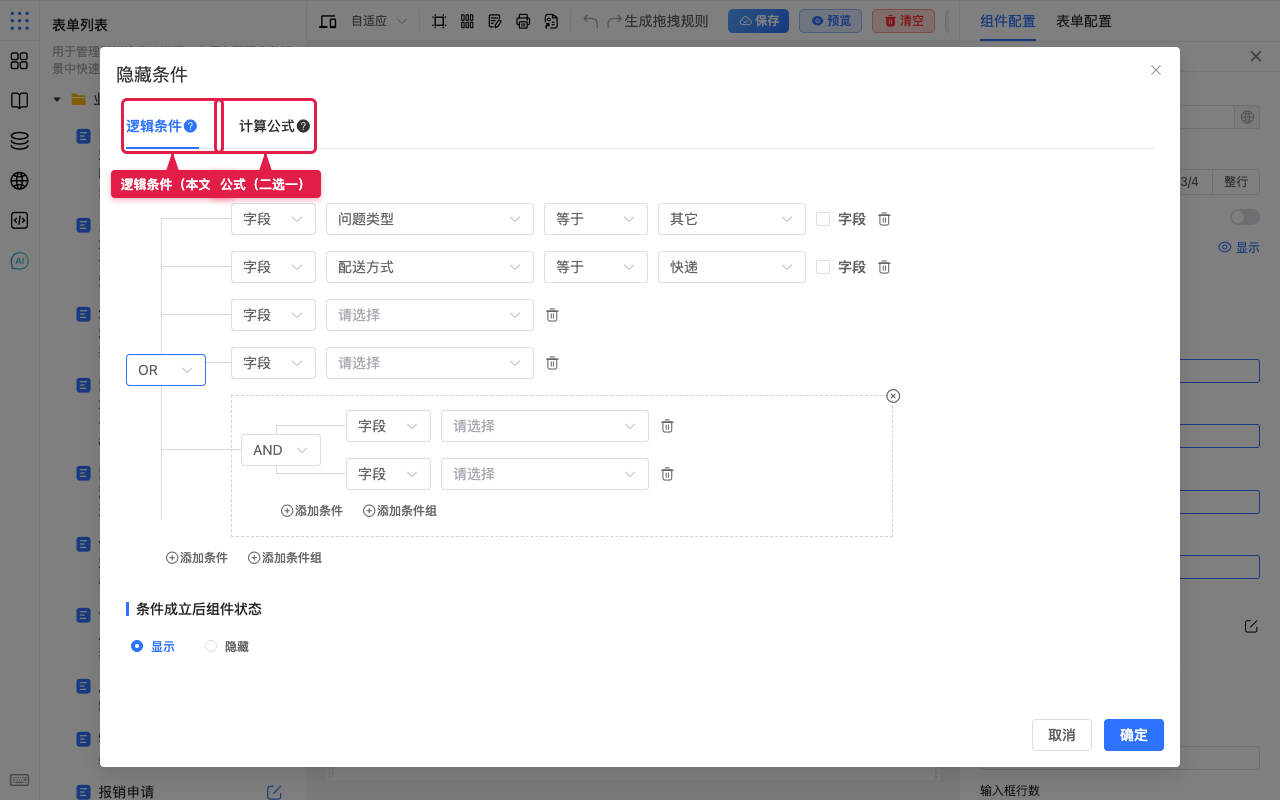The width and height of the screenshot is (1280, 800).
Task: Close the 隐藏条件 dialog
Action: tap(1156, 70)
